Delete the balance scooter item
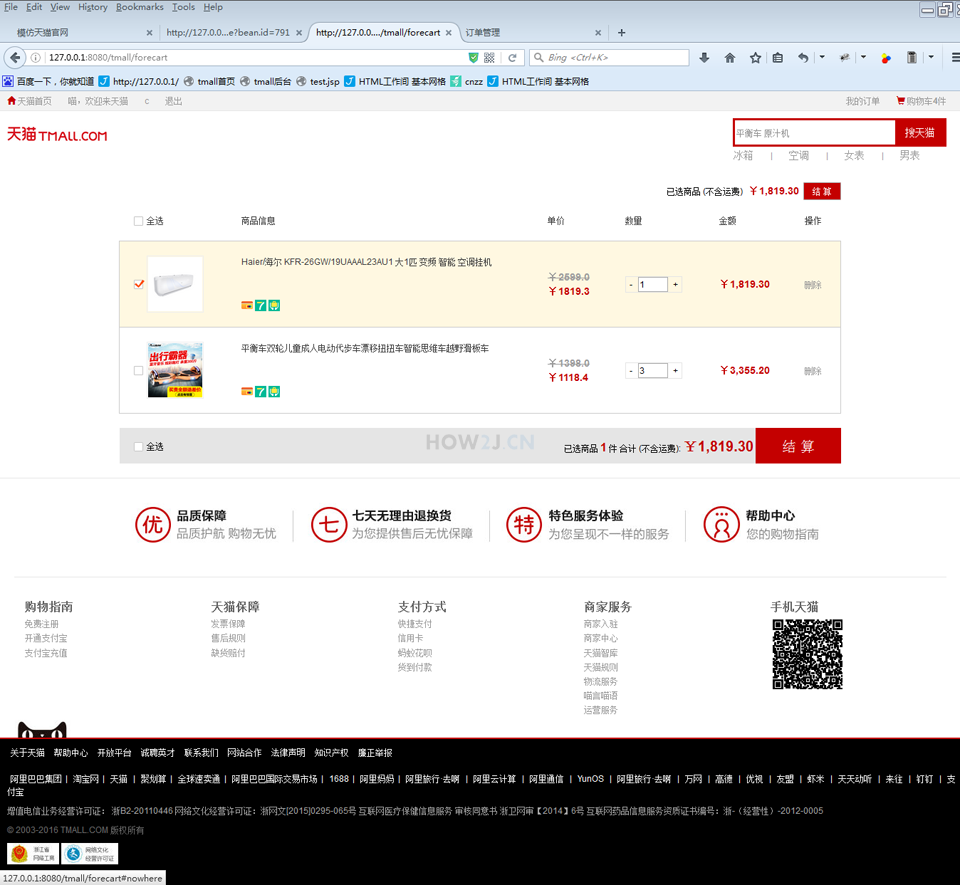 click(x=812, y=371)
